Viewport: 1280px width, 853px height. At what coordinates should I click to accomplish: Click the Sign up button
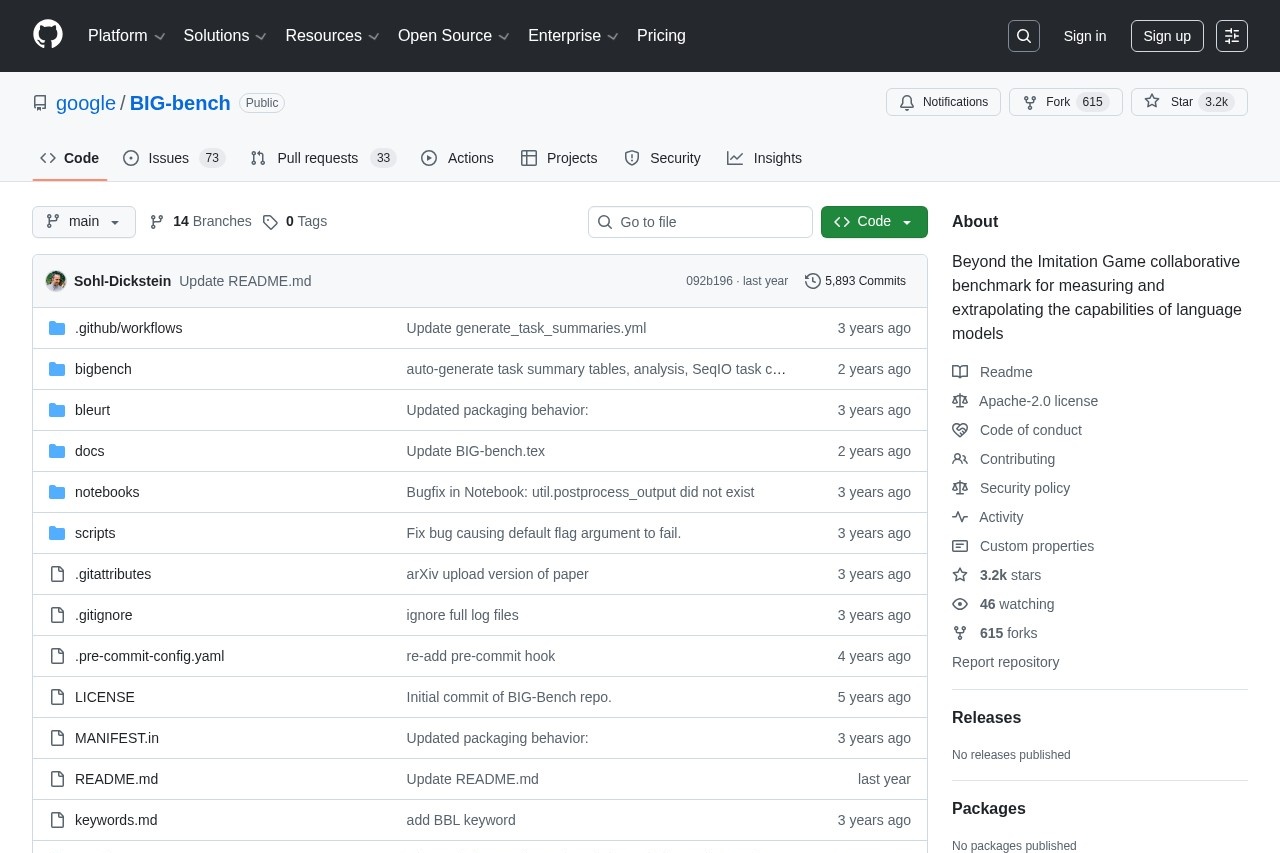pos(1166,36)
